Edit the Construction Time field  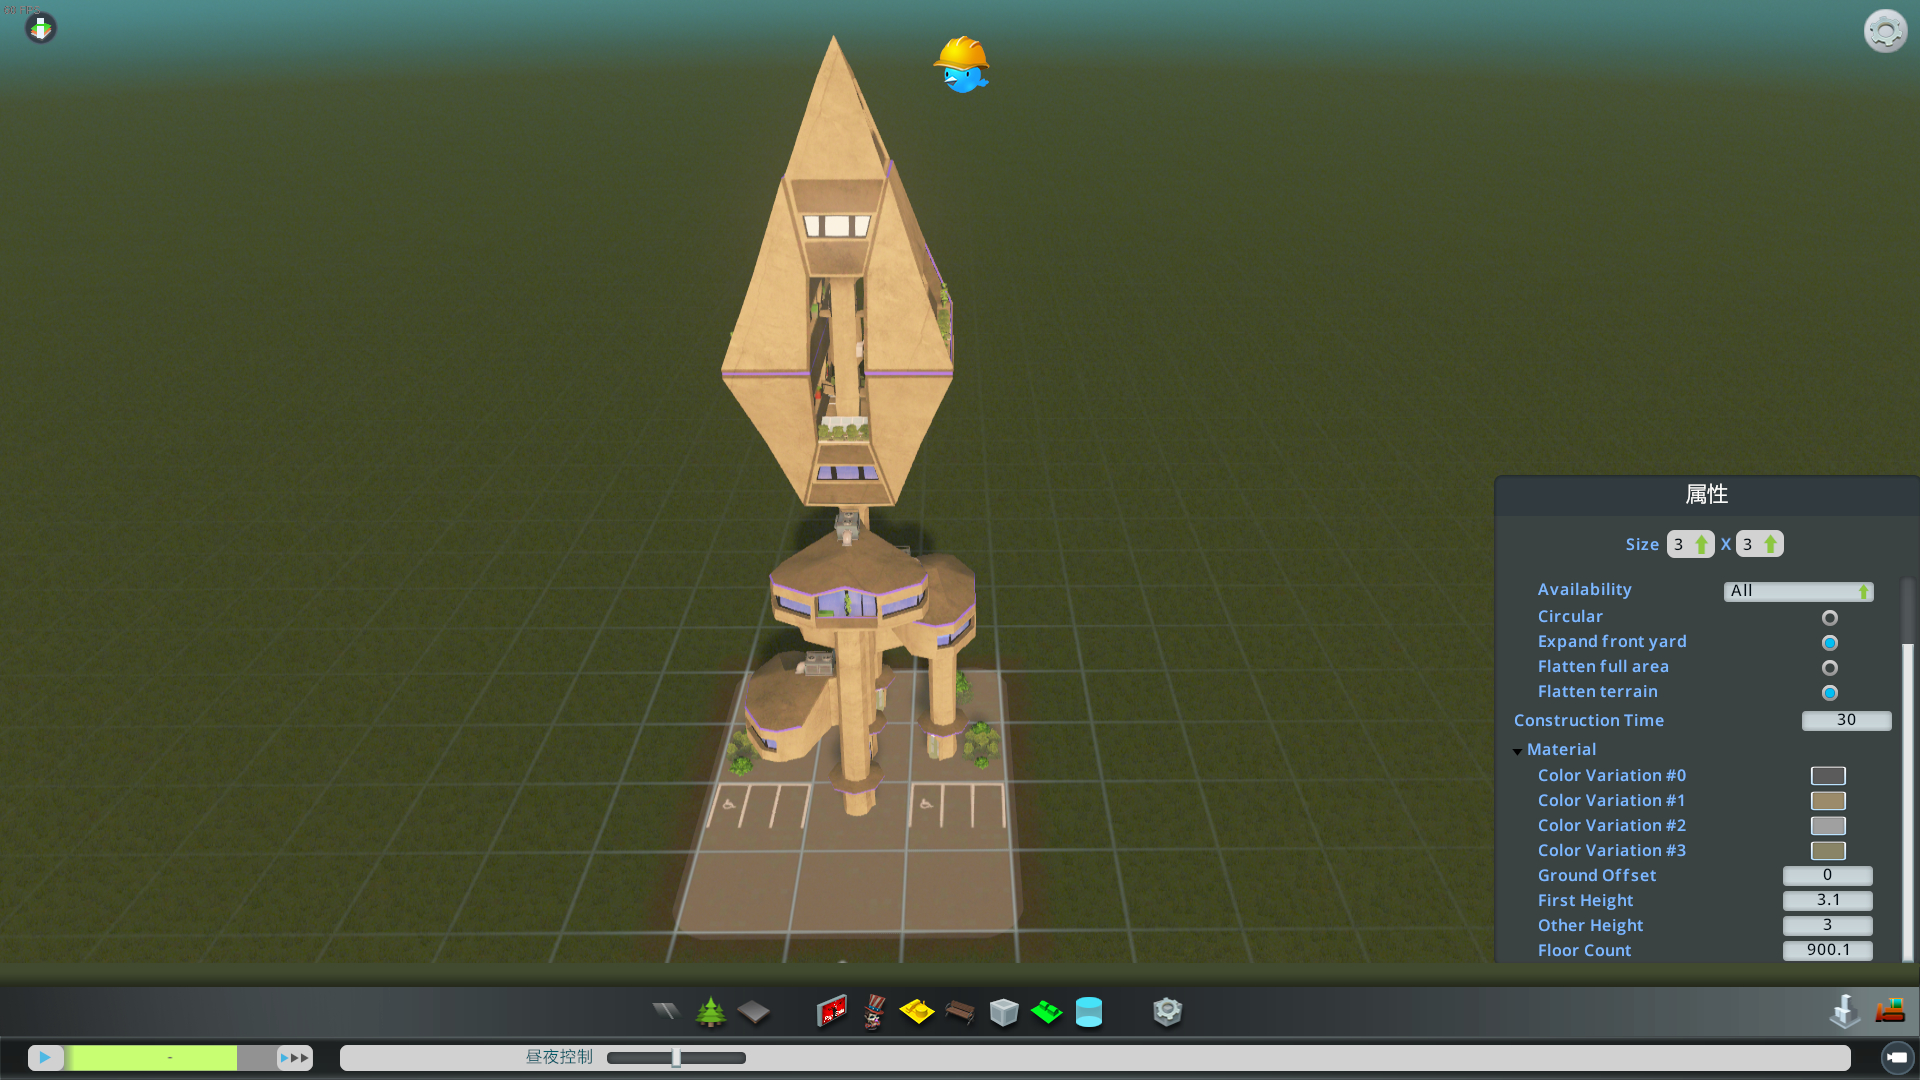(1846, 720)
